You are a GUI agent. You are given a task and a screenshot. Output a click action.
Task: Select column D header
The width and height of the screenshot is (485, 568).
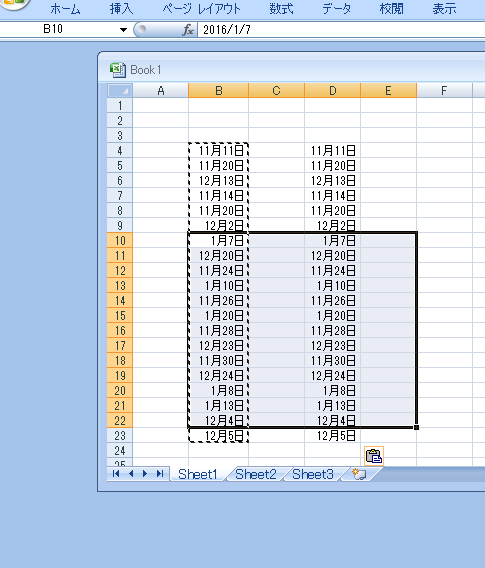click(333, 91)
